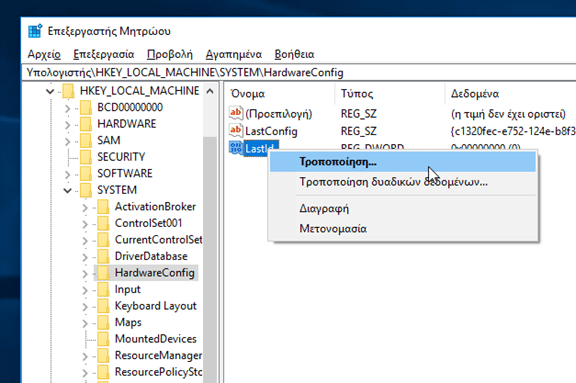Choose Τροποποίηση... from context menu
This screenshot has height=383, width=576.
coord(403,162)
